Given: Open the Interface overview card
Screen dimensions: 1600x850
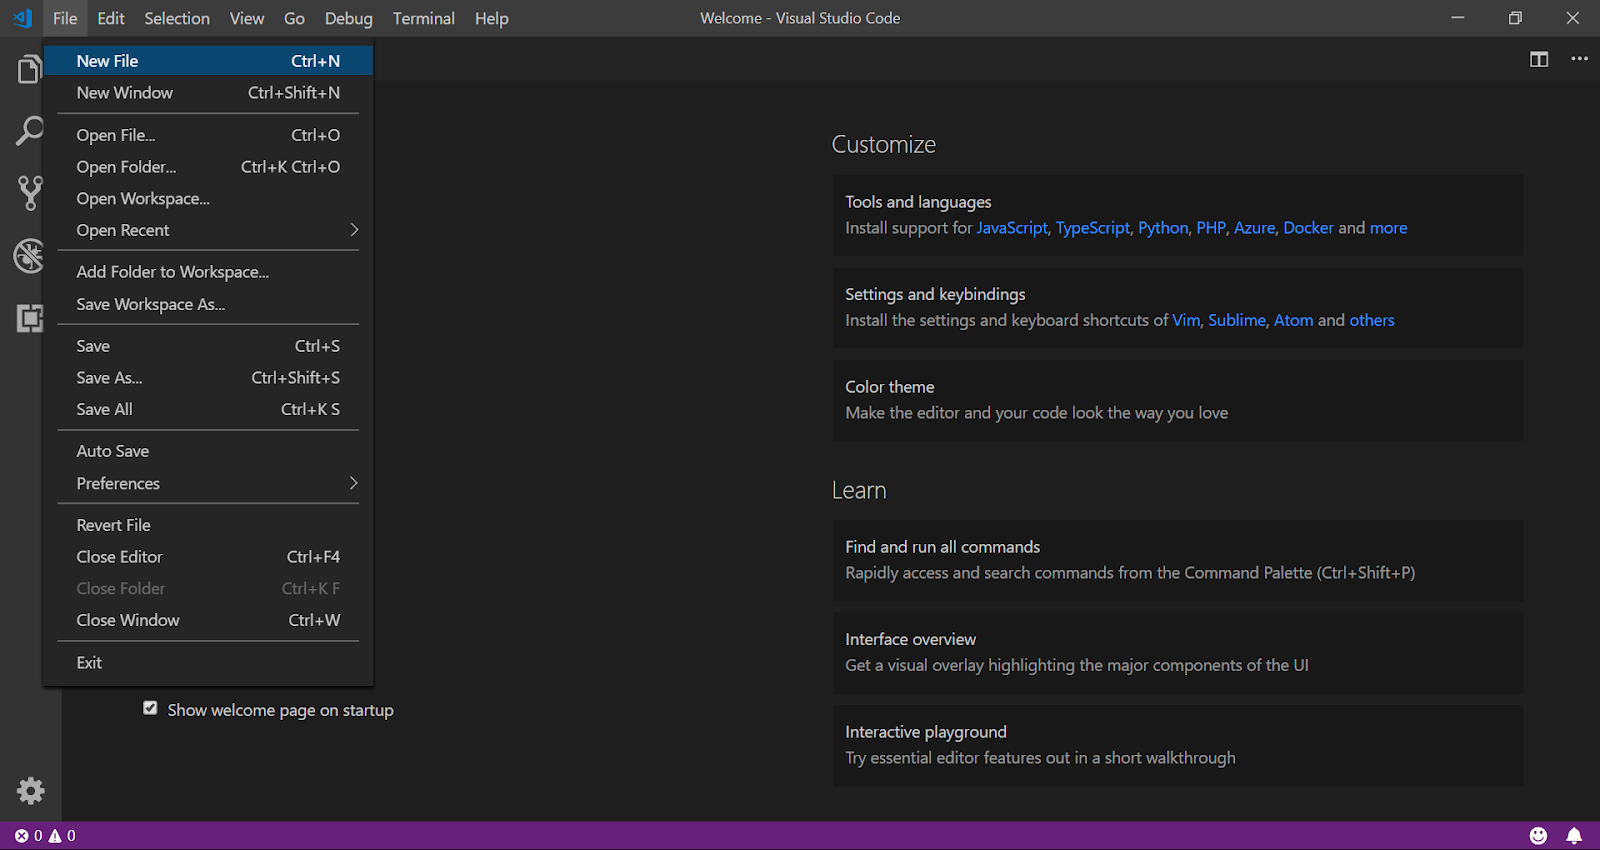Looking at the screenshot, I should coord(1178,653).
